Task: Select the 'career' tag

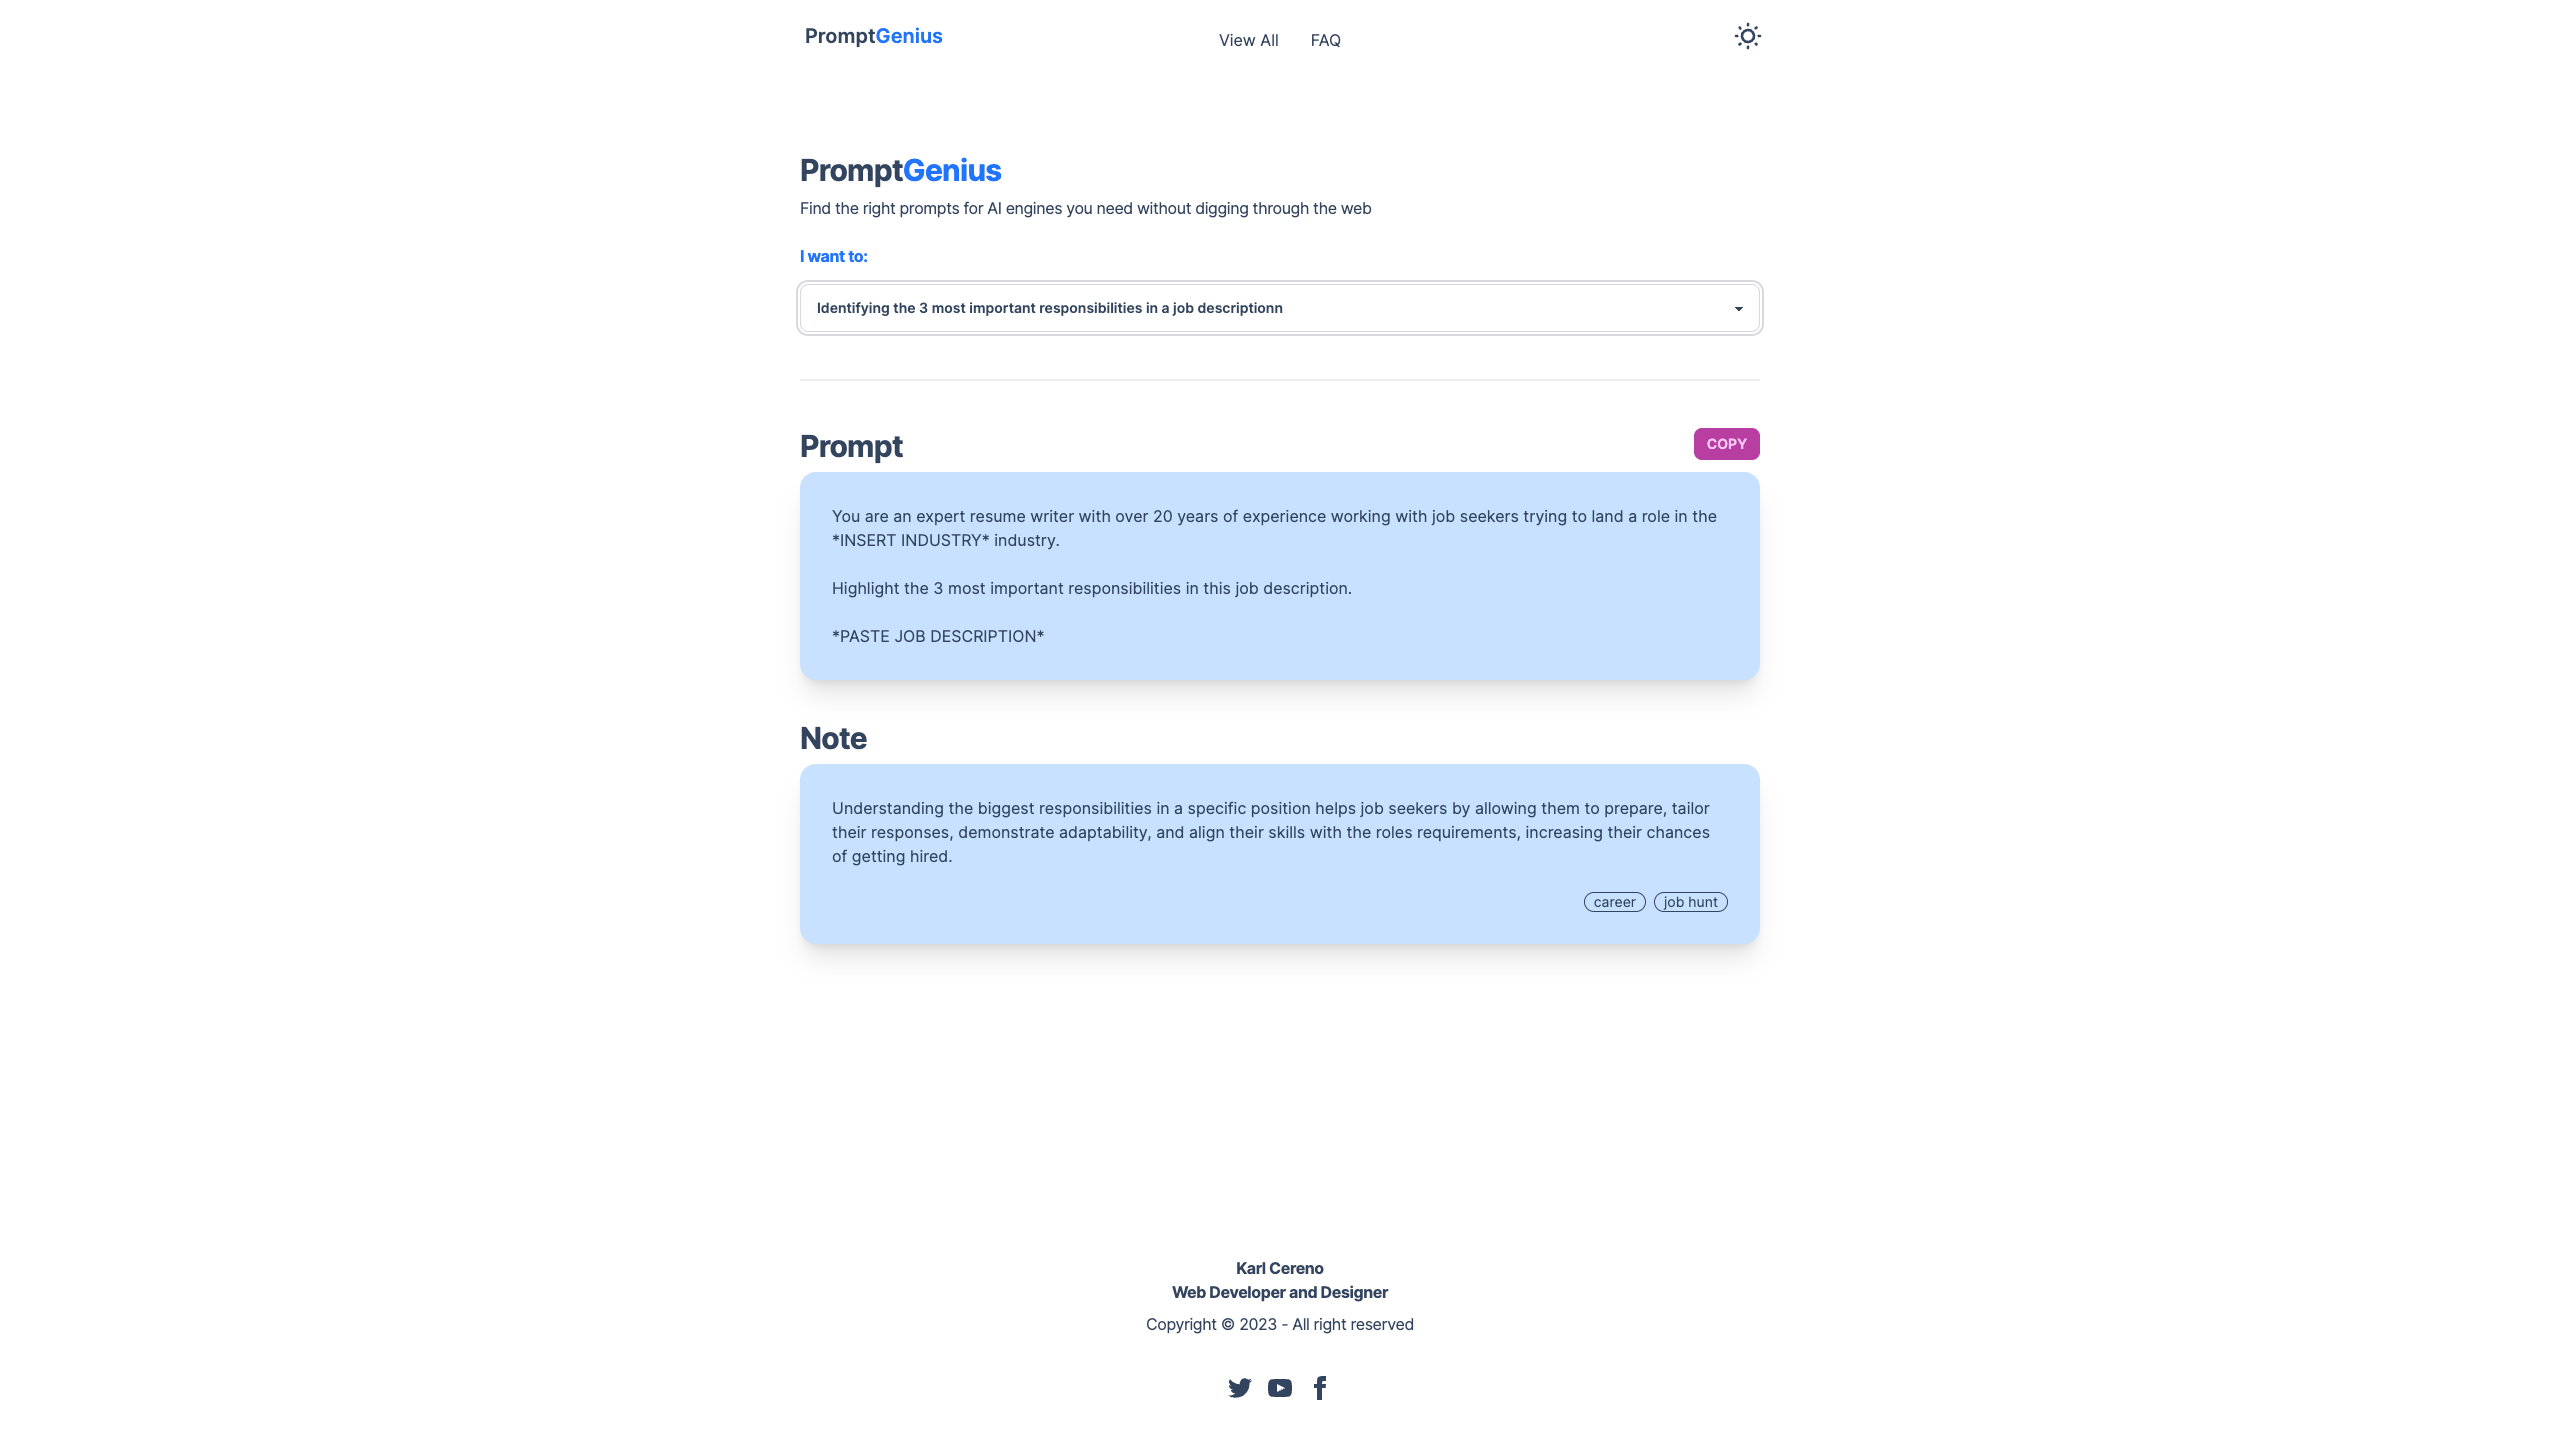Action: pyautogui.click(x=1614, y=902)
